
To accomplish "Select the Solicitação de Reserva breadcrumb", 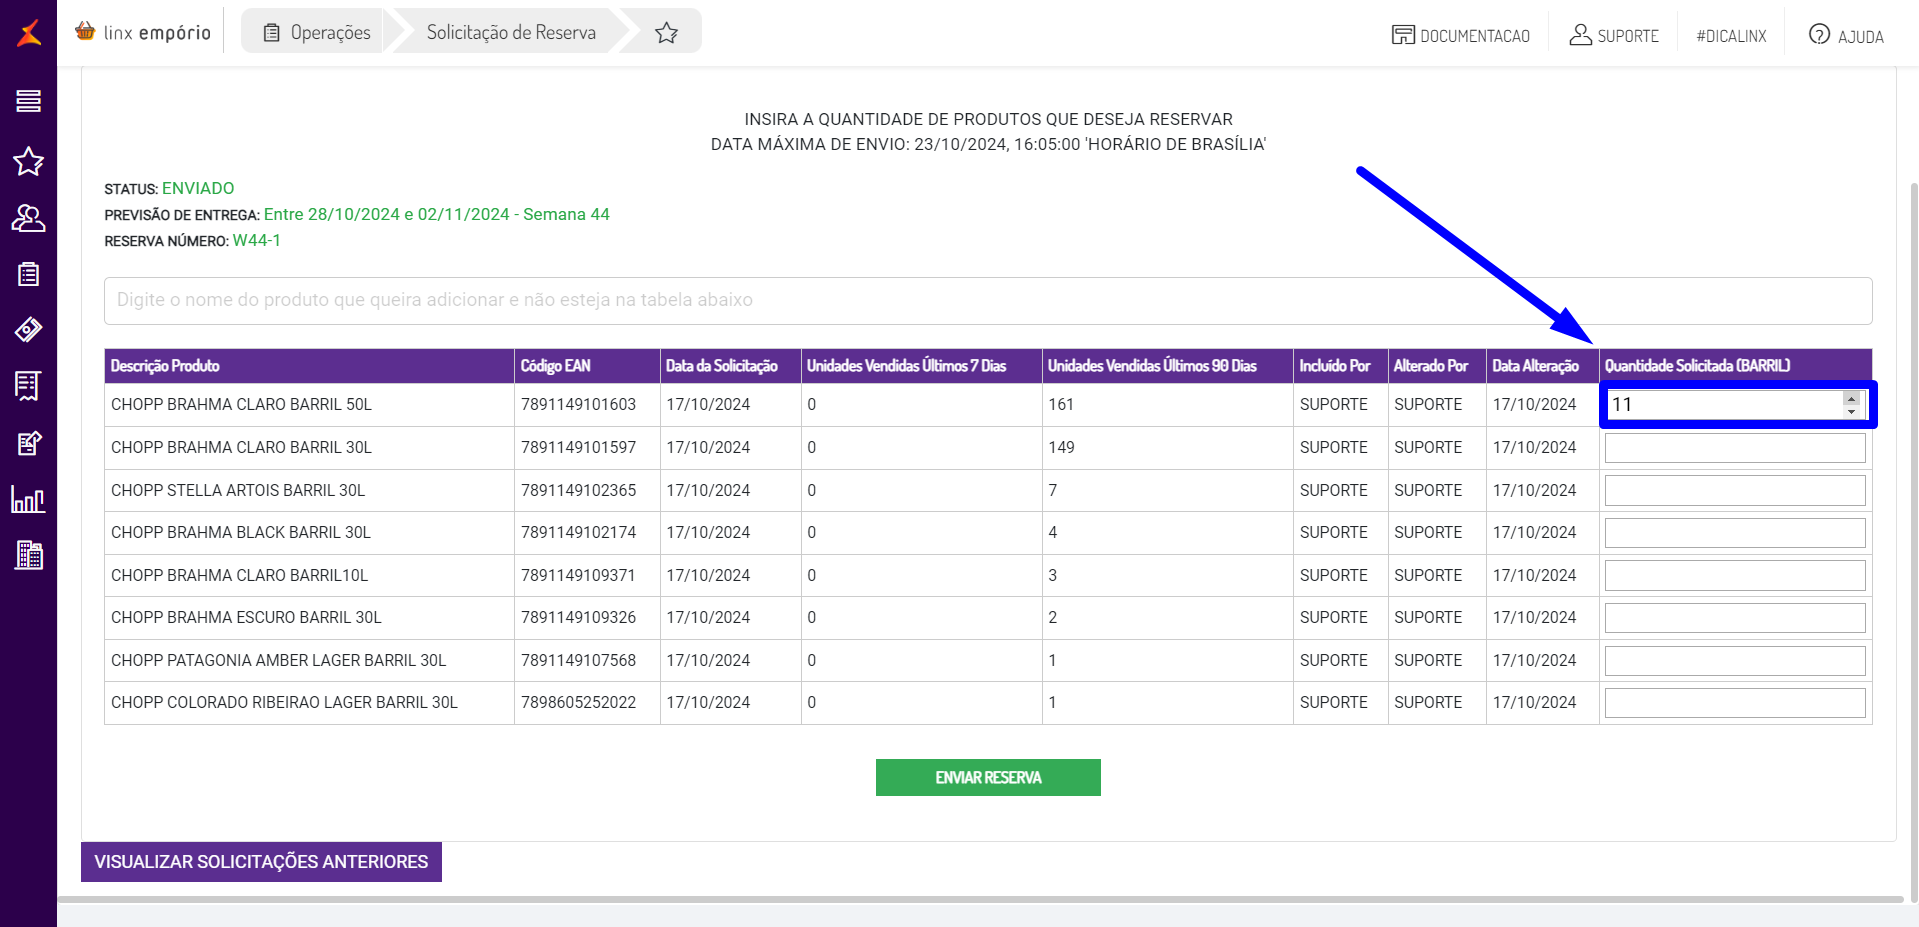I will 511,33.
